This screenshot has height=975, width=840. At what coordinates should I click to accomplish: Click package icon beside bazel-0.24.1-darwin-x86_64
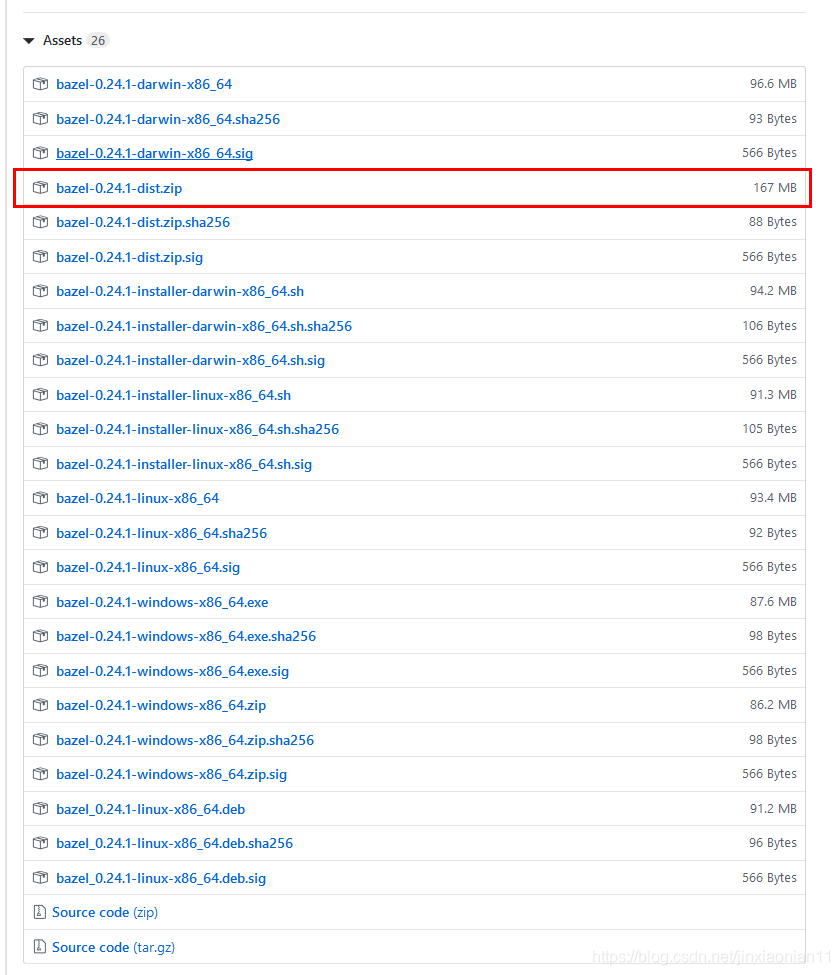tap(40, 83)
